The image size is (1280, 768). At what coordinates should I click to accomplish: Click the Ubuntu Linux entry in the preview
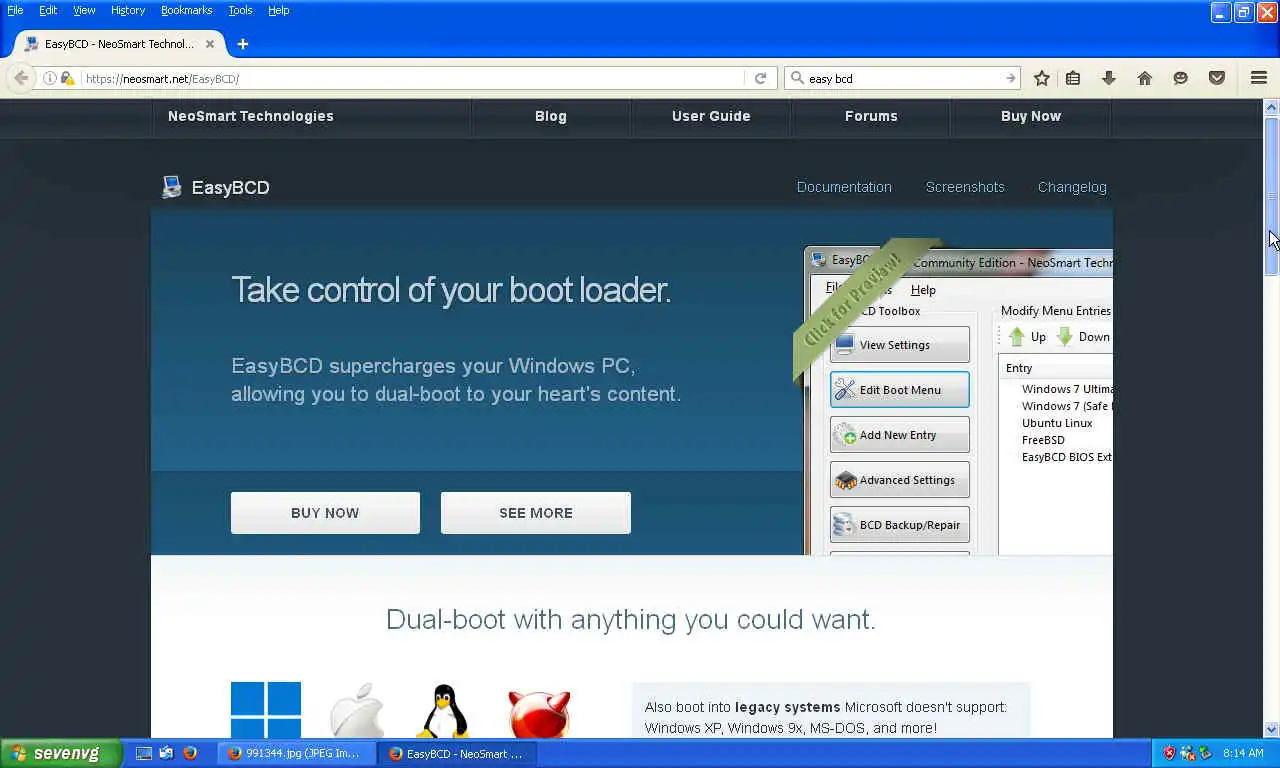pos(1057,423)
